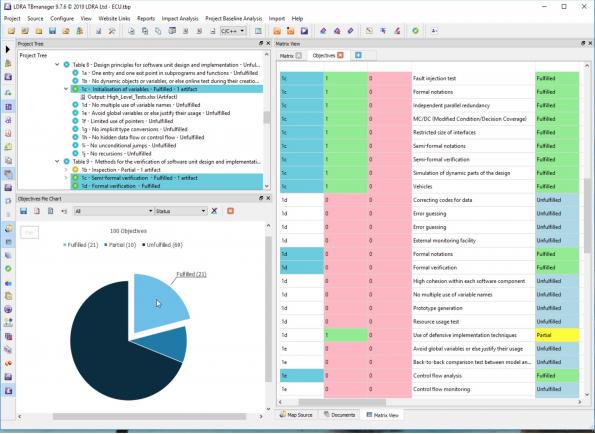Open the Status dropdown in pie chart toolbar
Image resolution: width=595 pixels, height=434 pixels.
tap(181, 211)
